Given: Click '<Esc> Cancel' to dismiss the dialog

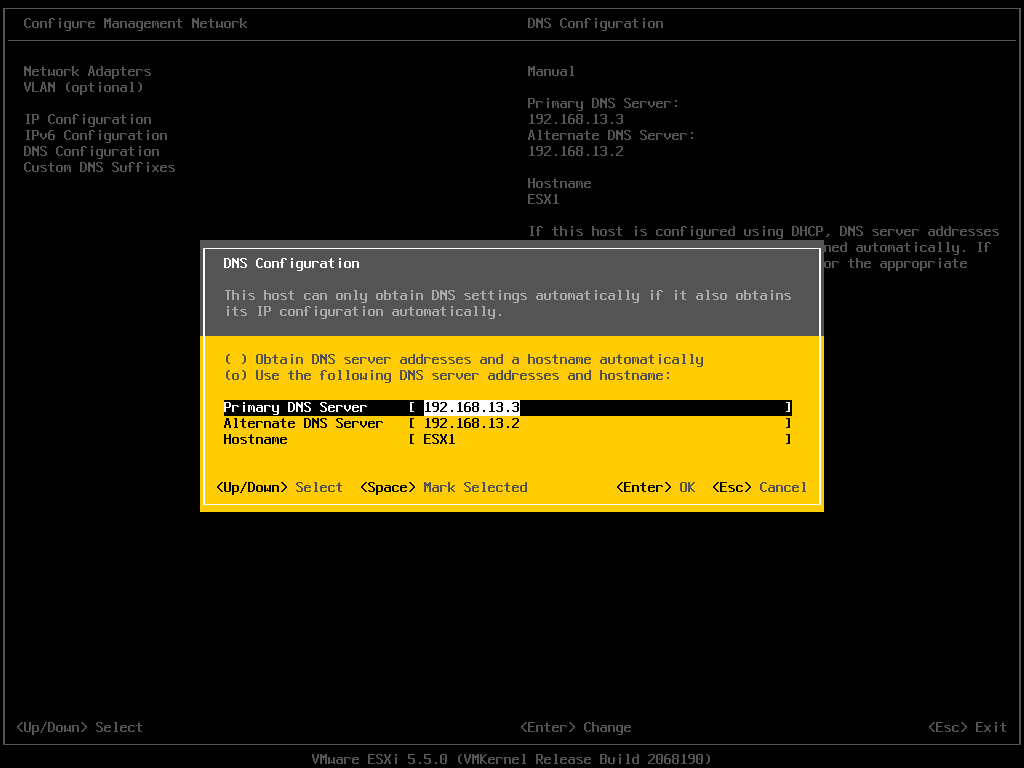Looking at the screenshot, I should tap(760, 487).
